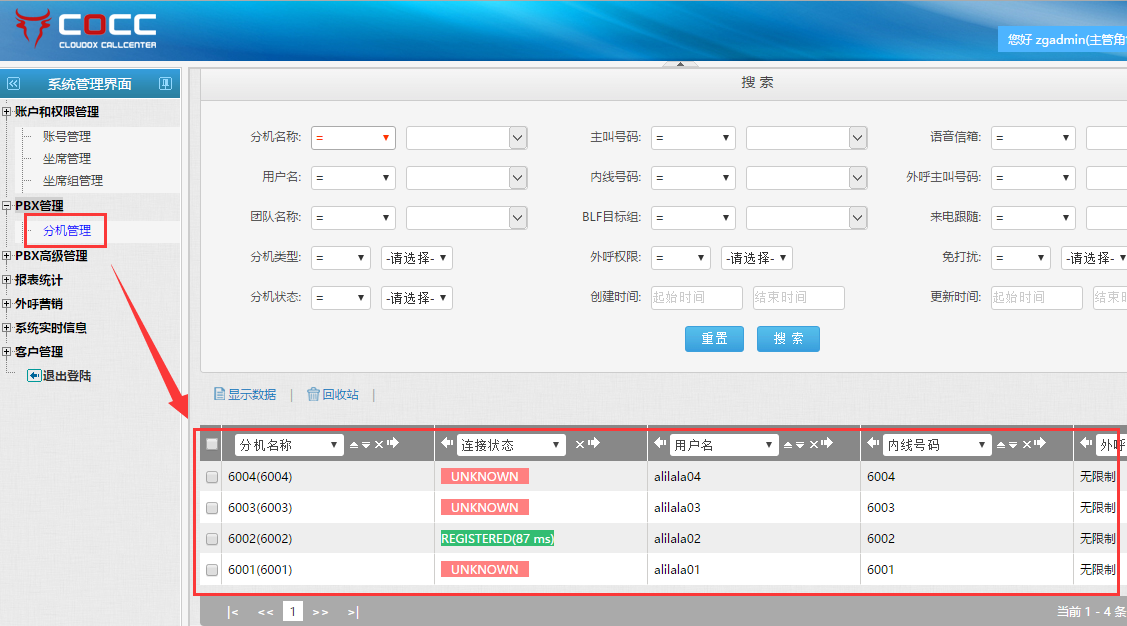Expand the PBX高级管理 tree node
The width and height of the screenshot is (1127, 626).
click(7, 256)
